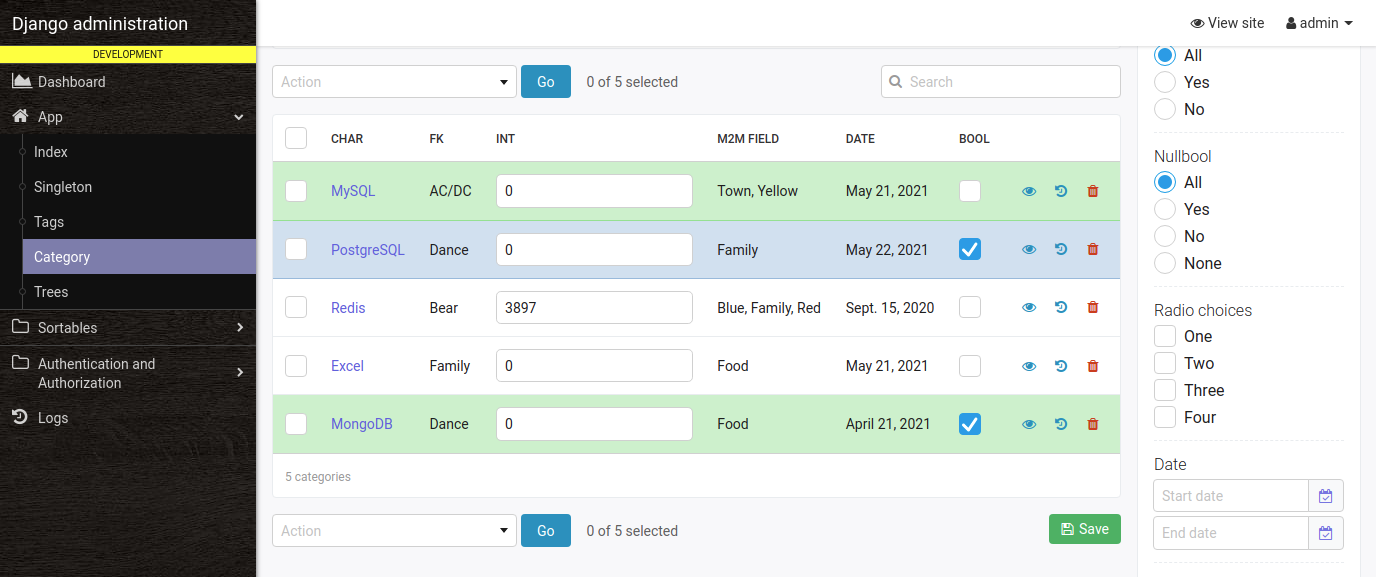Click the green Save button

point(1085,529)
